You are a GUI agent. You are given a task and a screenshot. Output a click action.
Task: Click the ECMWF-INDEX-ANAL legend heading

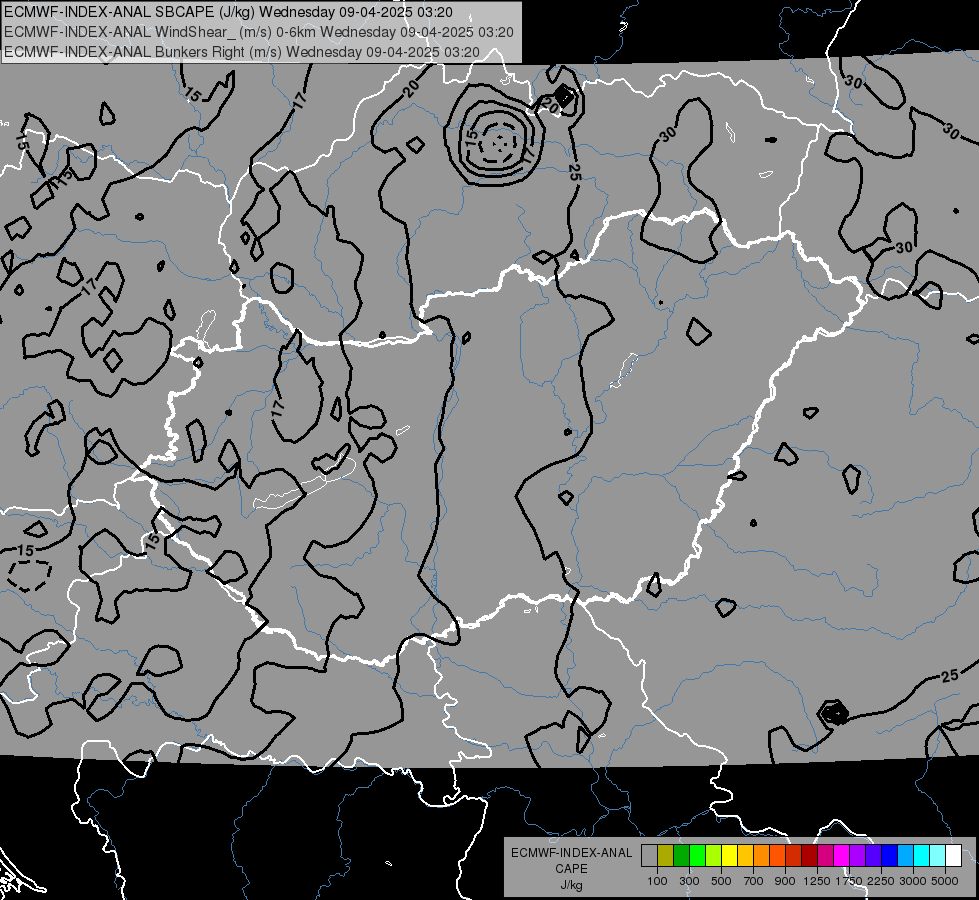pos(571,853)
